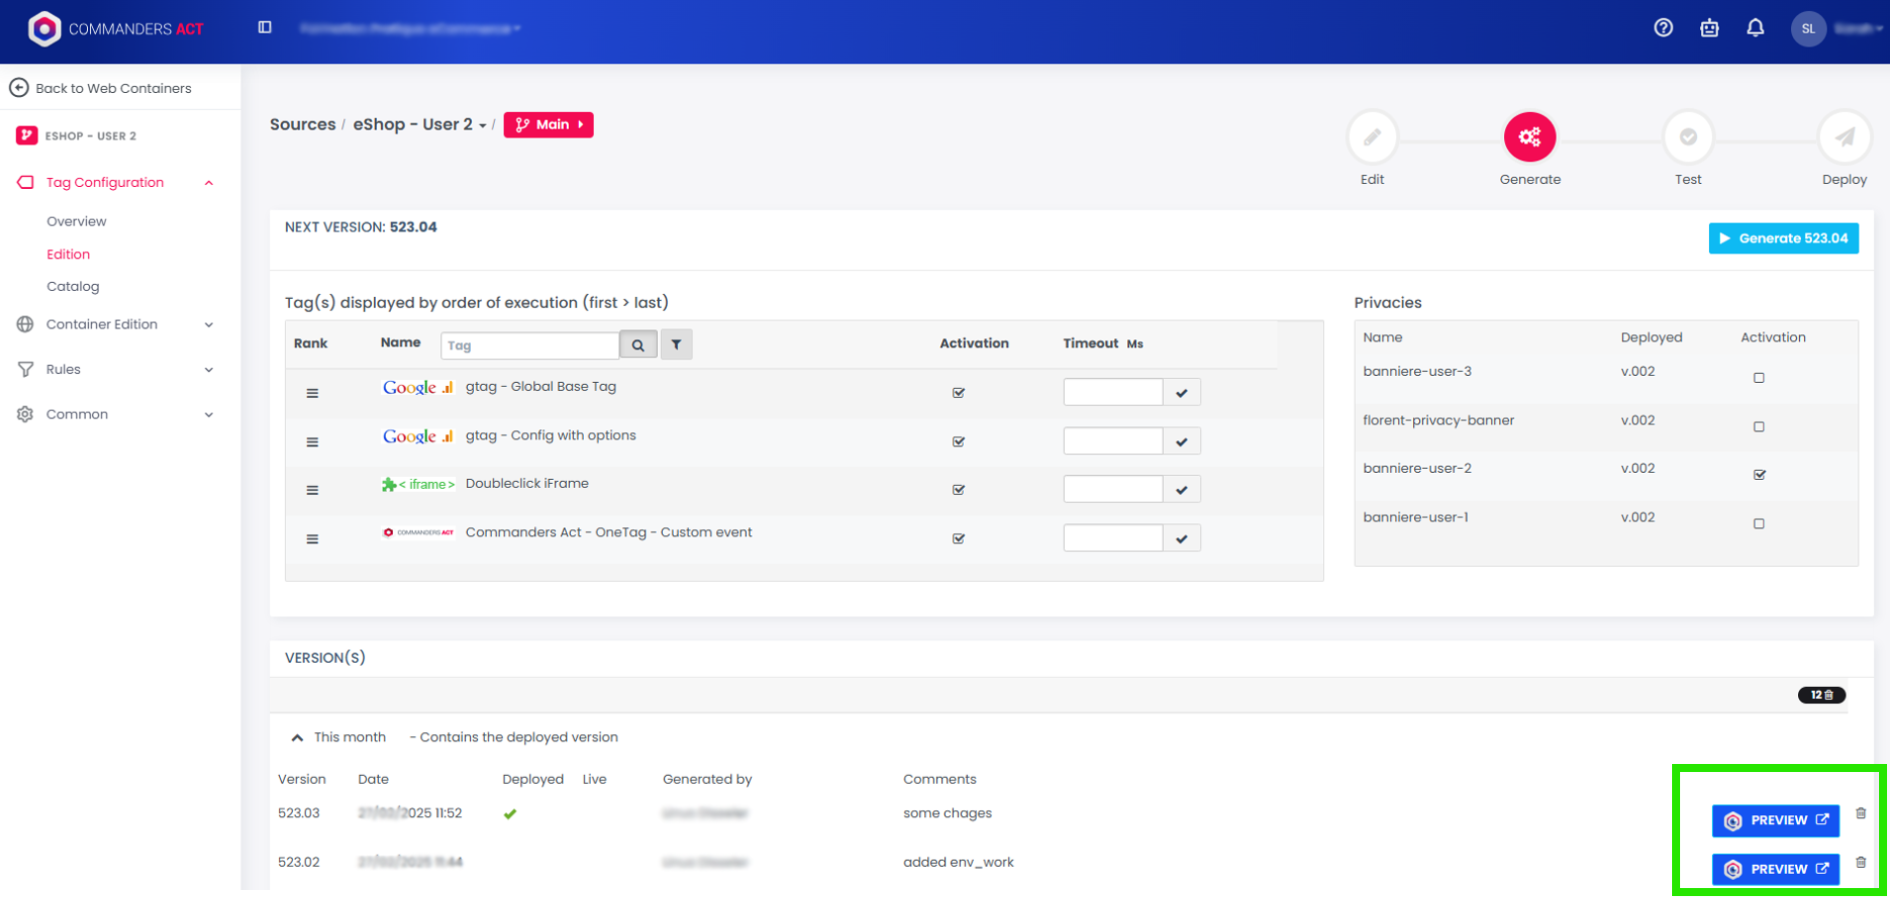1890x897 pixels.
Task: Click the tag filter funnel icon
Action: coord(676,345)
